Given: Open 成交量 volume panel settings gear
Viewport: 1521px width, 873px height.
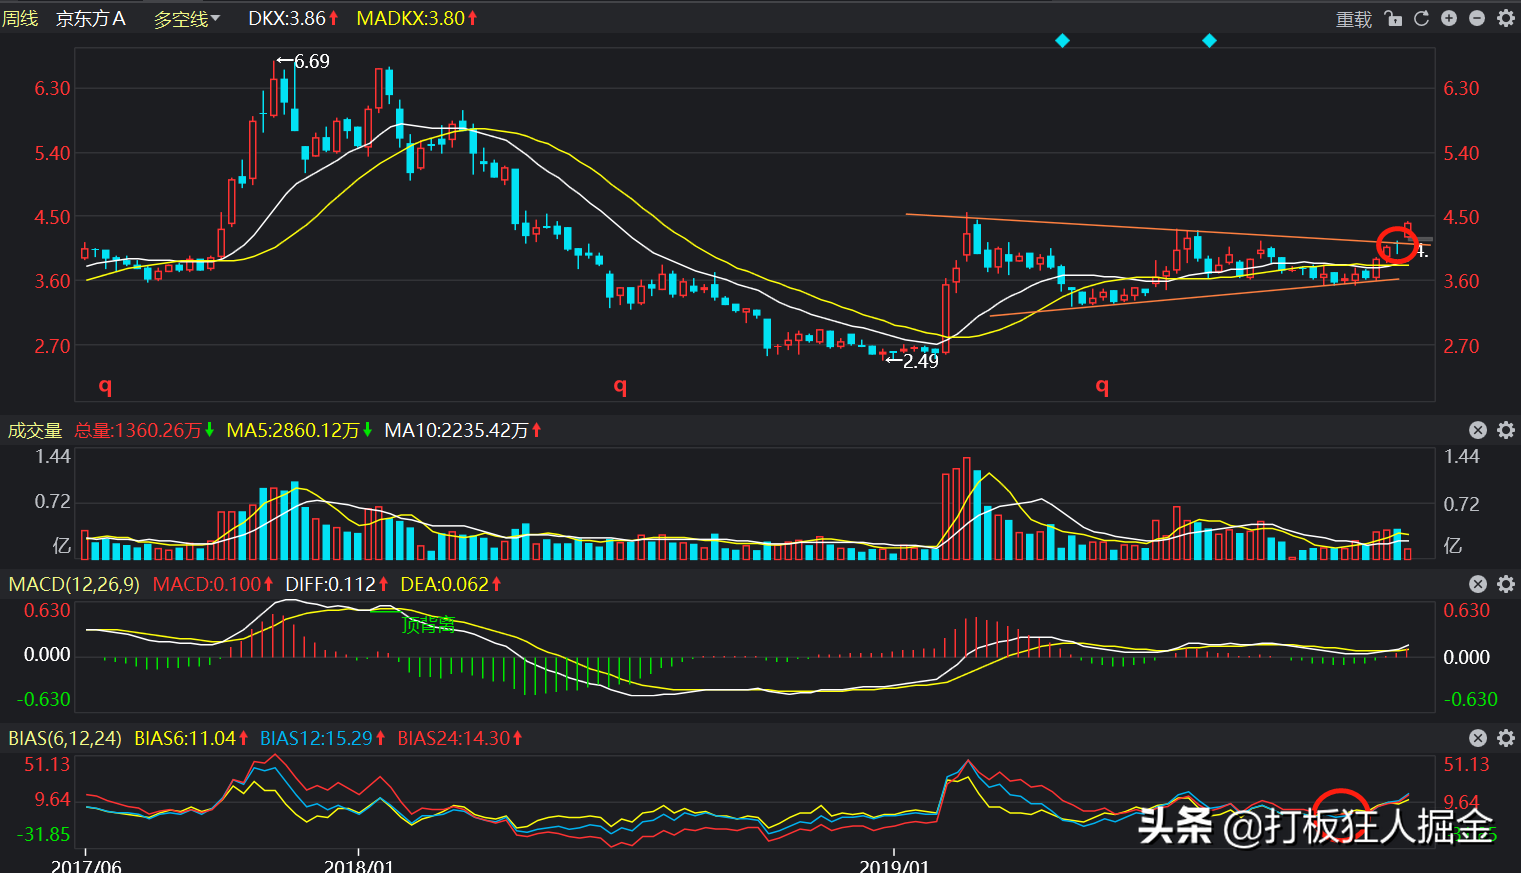Looking at the screenshot, I should click(1506, 430).
